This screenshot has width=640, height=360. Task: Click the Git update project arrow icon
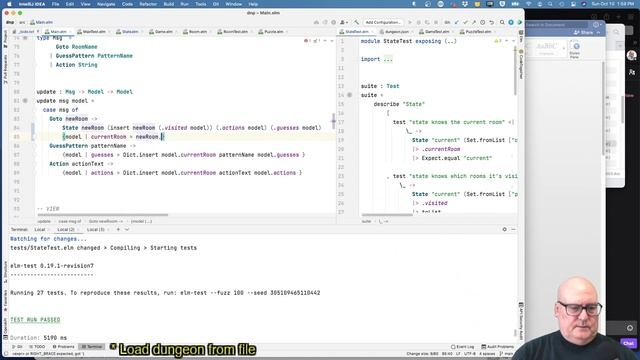(457, 22)
